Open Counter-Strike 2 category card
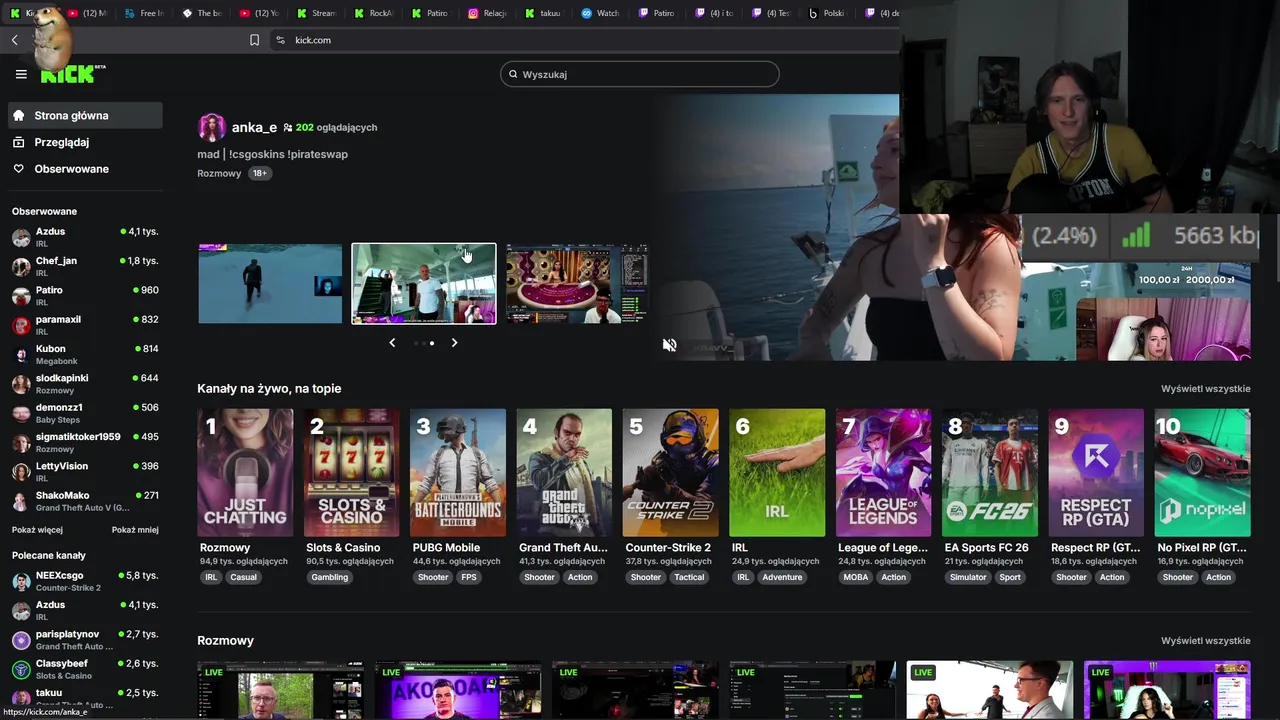This screenshot has width=1280, height=720. [x=671, y=472]
